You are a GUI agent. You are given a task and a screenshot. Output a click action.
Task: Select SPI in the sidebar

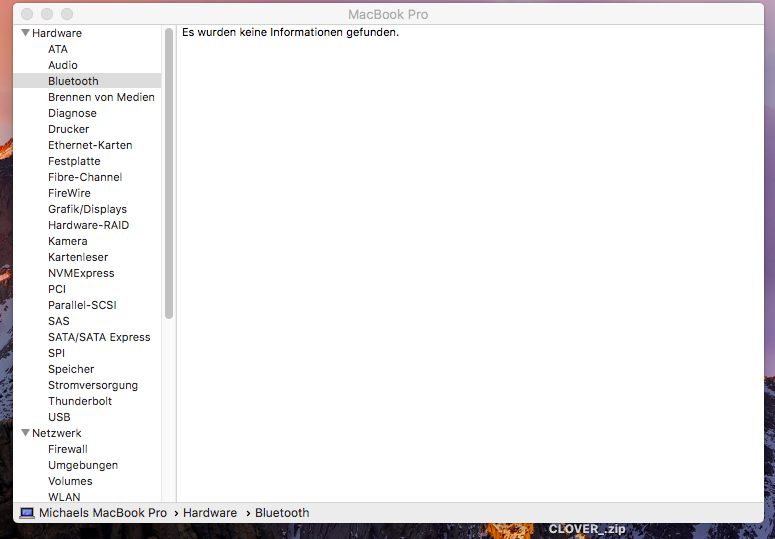56,353
